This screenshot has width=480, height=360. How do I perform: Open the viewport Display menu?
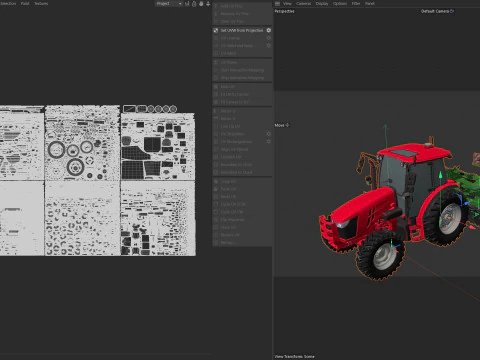(322, 3)
